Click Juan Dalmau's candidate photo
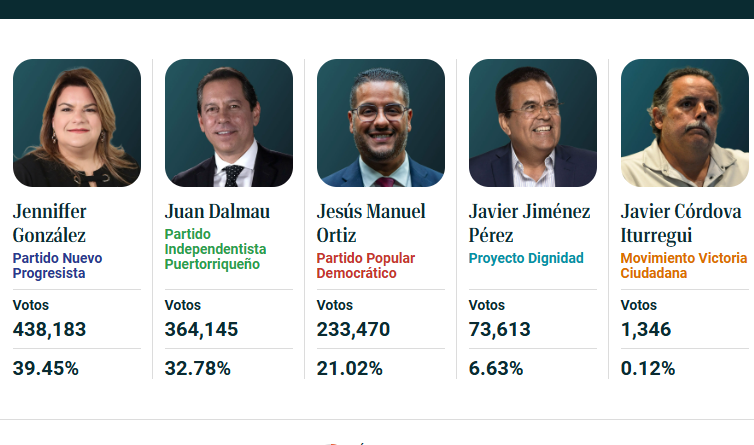This screenshot has width=754, height=445. (x=229, y=123)
